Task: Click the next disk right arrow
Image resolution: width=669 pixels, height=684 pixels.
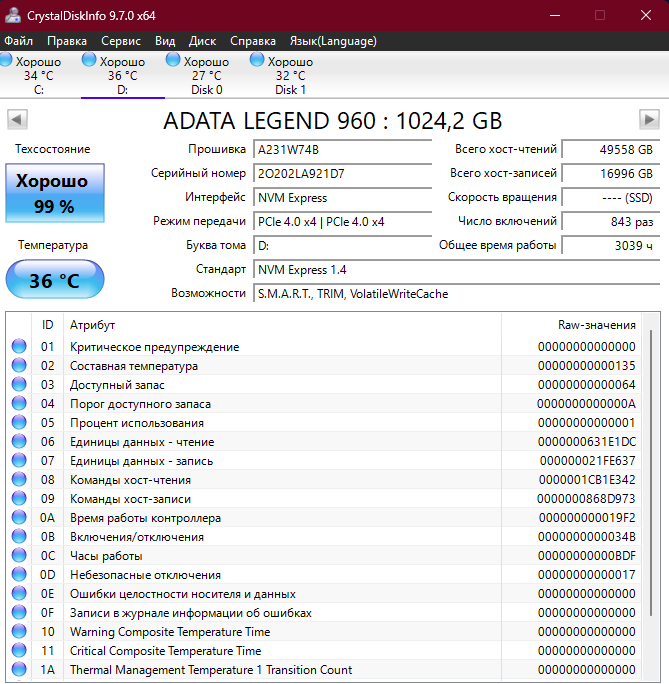Action: 649,120
